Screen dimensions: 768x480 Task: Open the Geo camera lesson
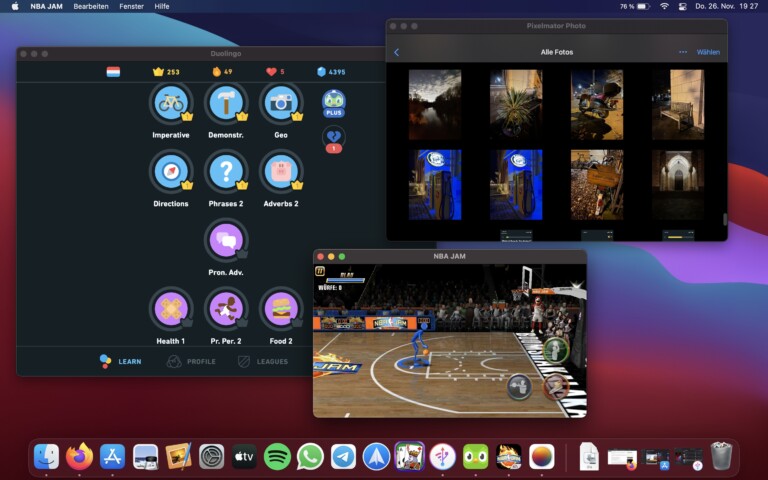[281, 104]
